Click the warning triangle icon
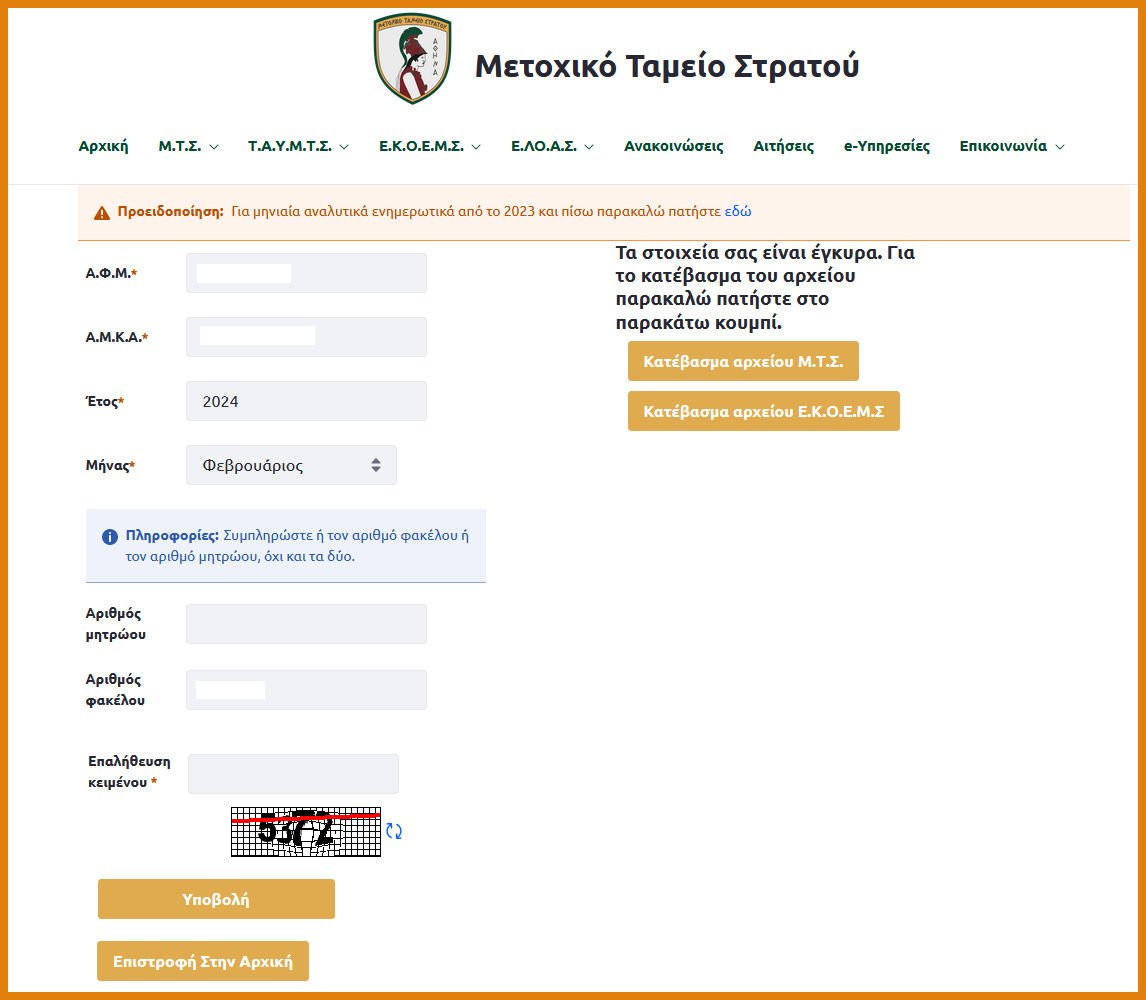1146x1000 pixels. tap(102, 213)
